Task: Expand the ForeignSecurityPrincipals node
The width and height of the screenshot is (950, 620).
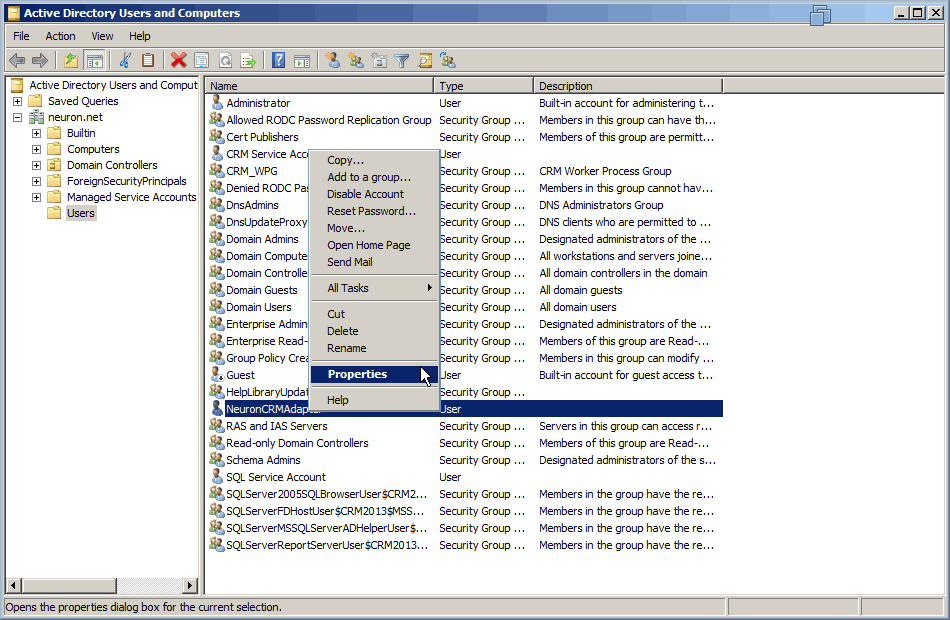Action: pyautogui.click(x=36, y=181)
